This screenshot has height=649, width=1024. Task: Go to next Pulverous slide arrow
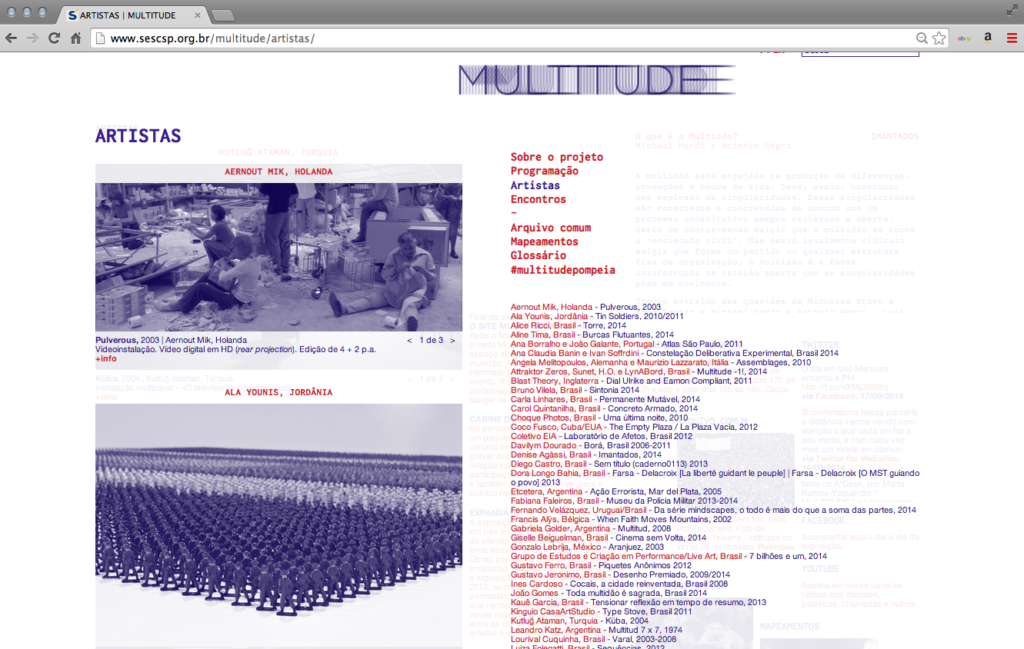(x=452, y=340)
